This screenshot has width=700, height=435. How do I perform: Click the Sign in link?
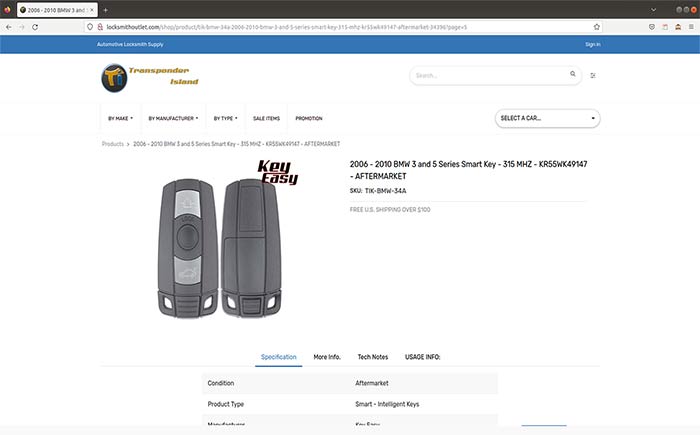tap(592, 44)
